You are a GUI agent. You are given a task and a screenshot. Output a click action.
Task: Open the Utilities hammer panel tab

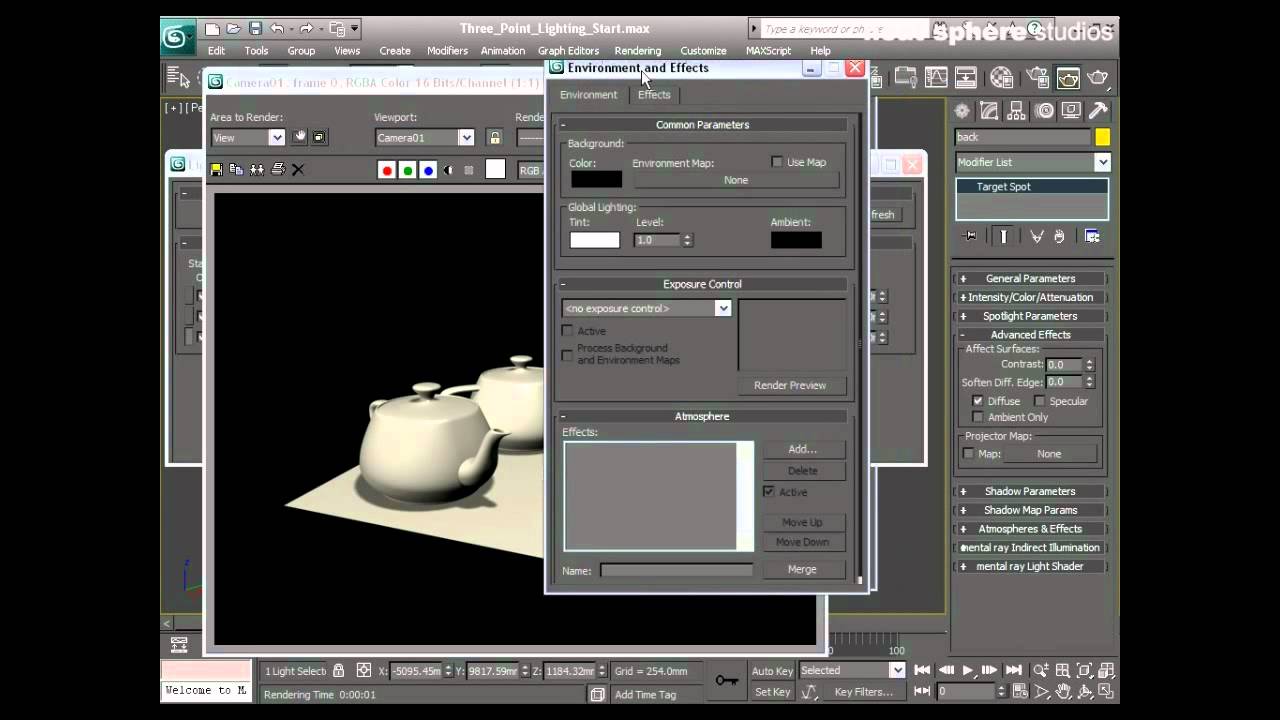coord(1098,111)
